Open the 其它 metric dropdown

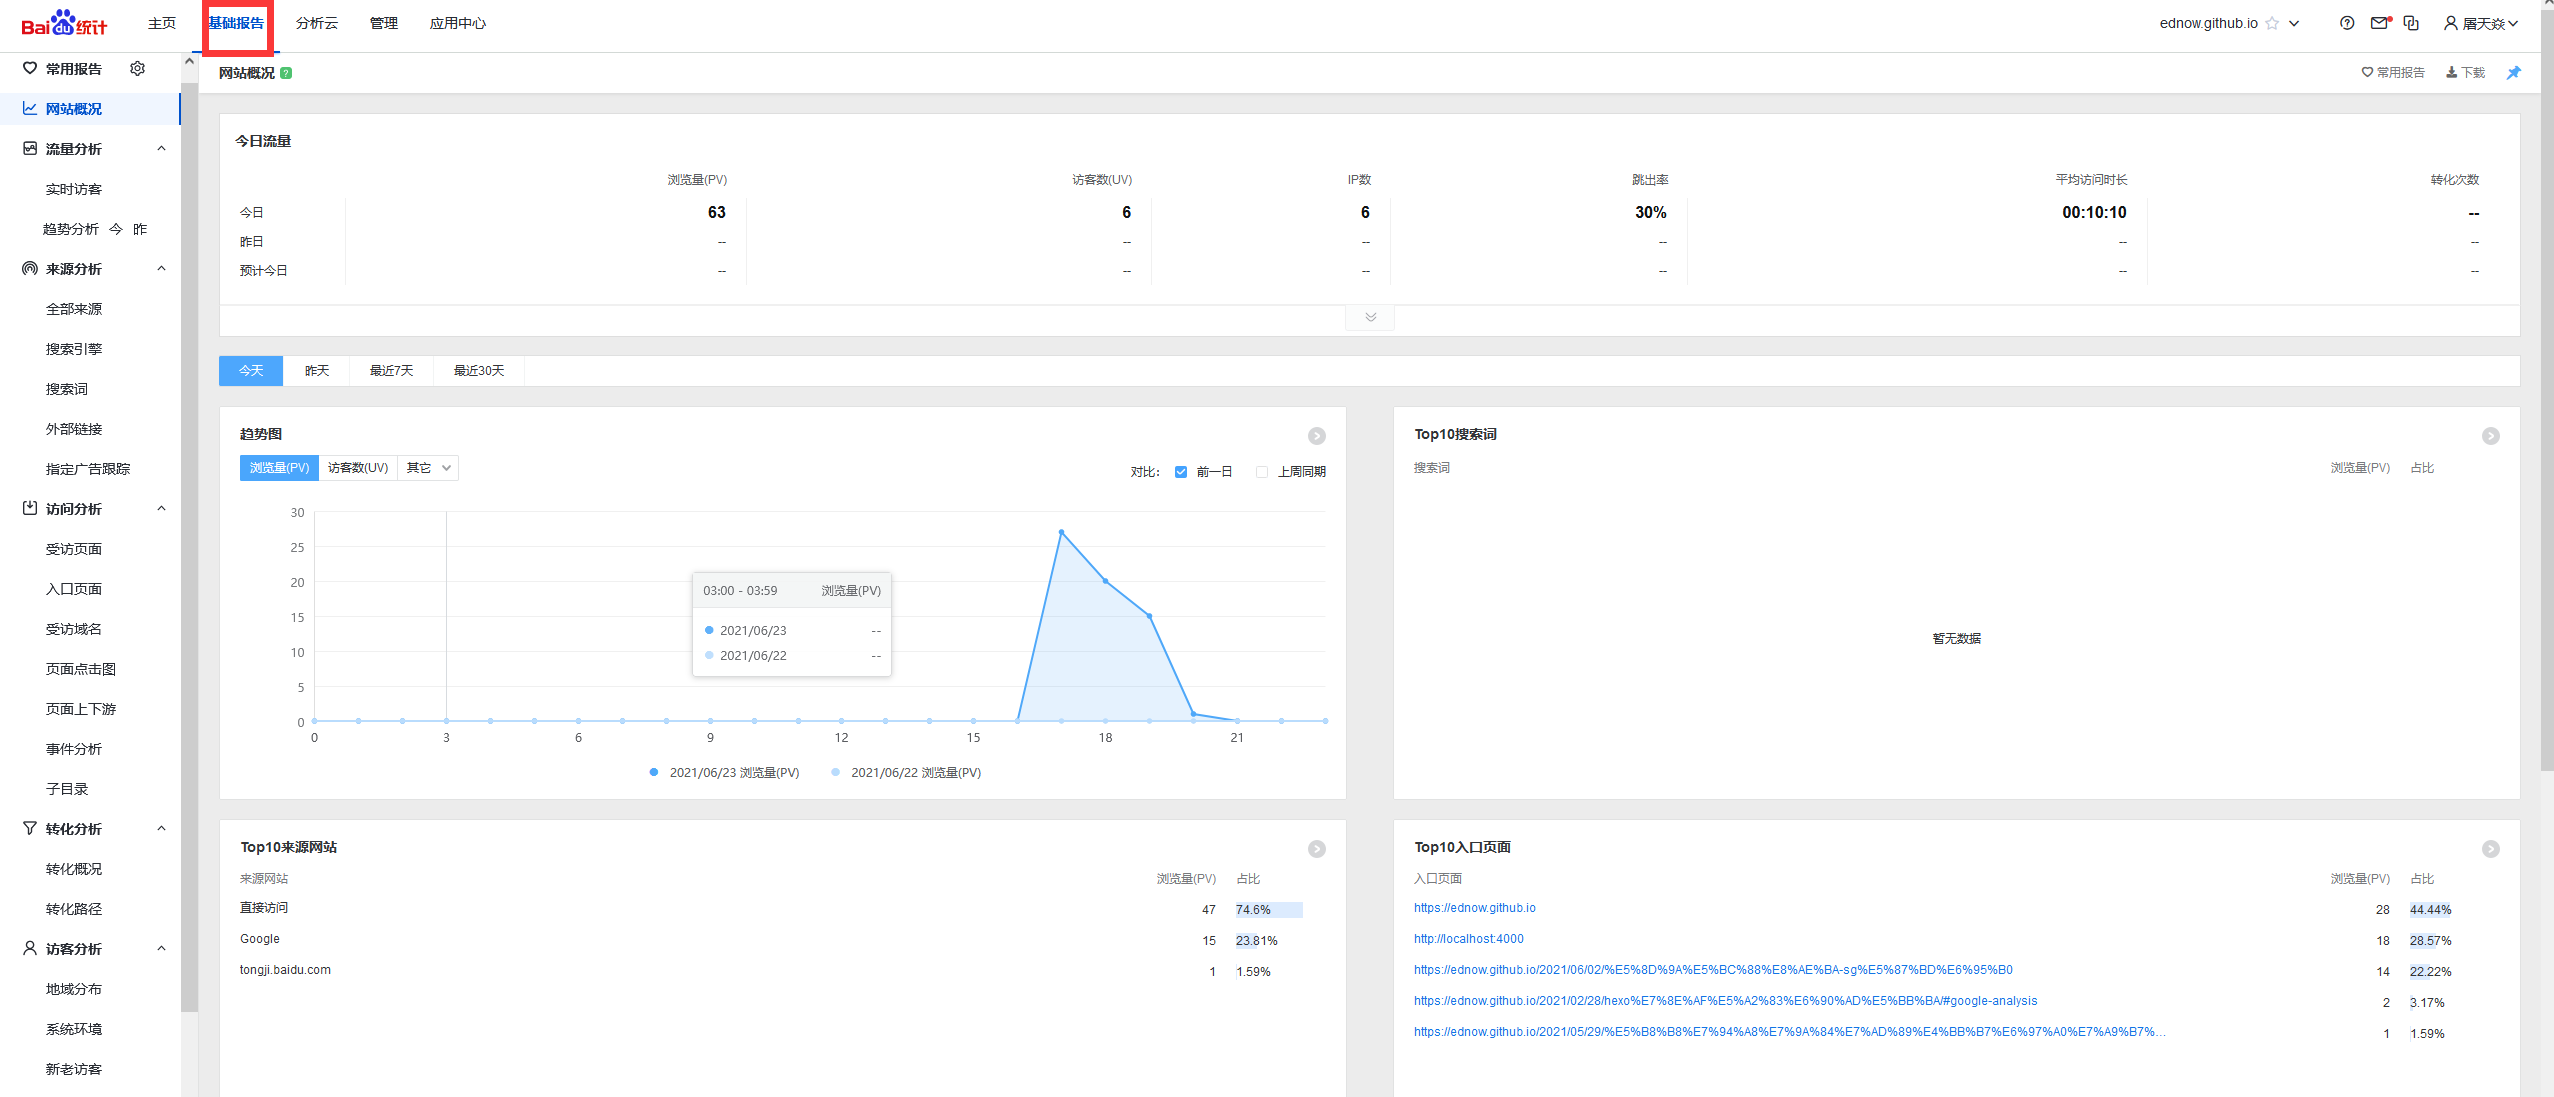[x=428, y=468]
